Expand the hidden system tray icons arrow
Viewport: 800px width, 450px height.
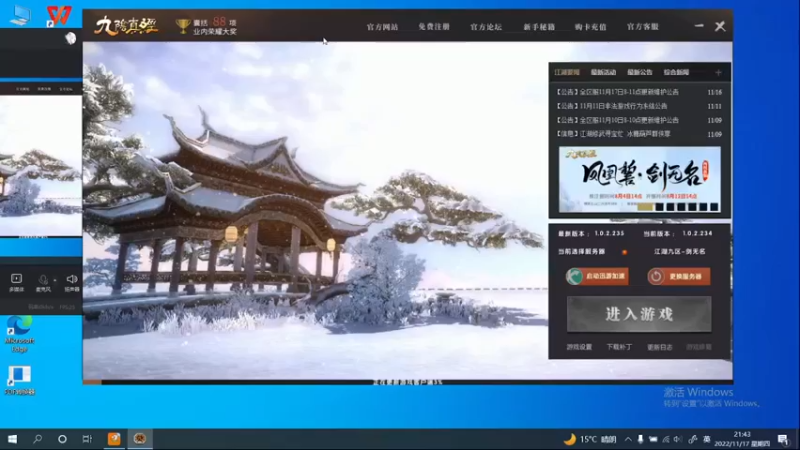pos(628,439)
